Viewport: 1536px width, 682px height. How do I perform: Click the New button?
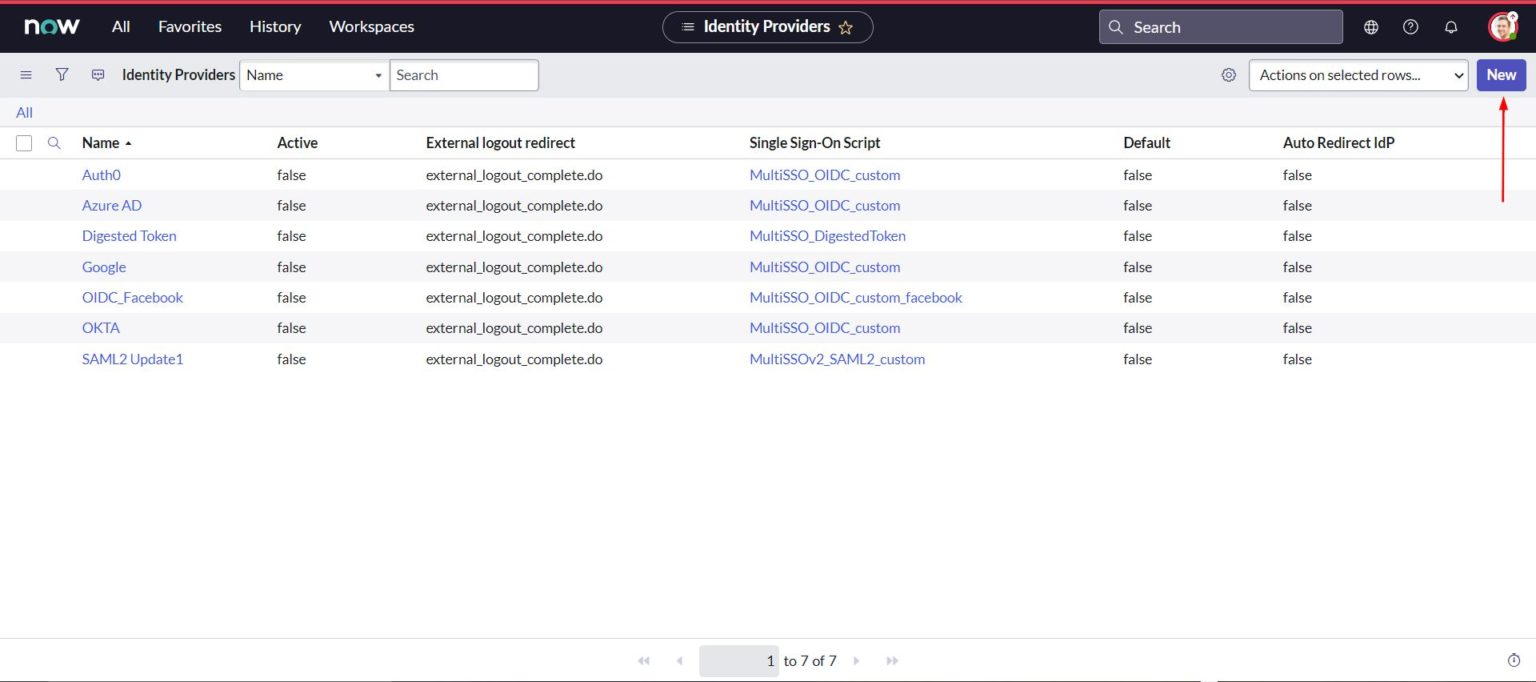point(1500,74)
